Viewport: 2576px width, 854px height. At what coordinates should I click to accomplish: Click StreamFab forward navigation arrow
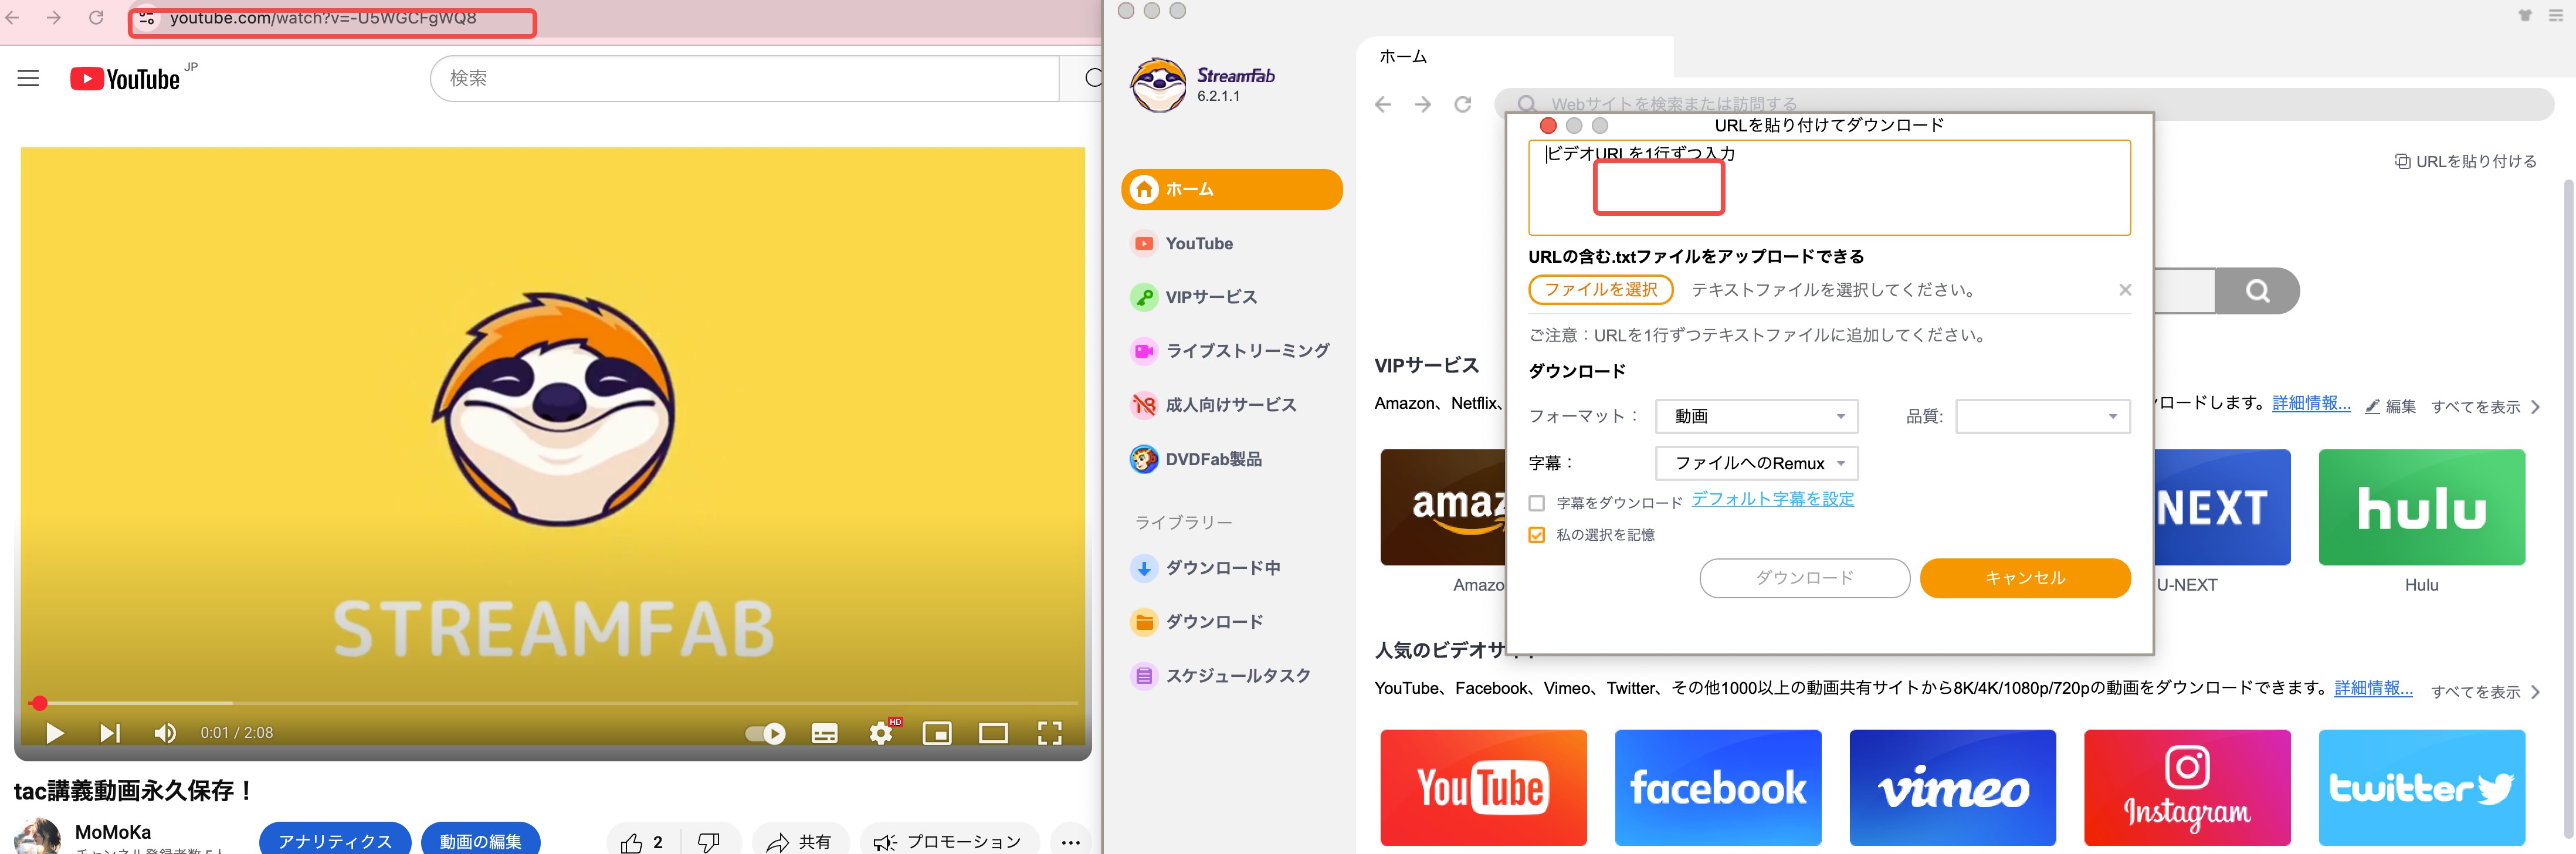click(1423, 104)
